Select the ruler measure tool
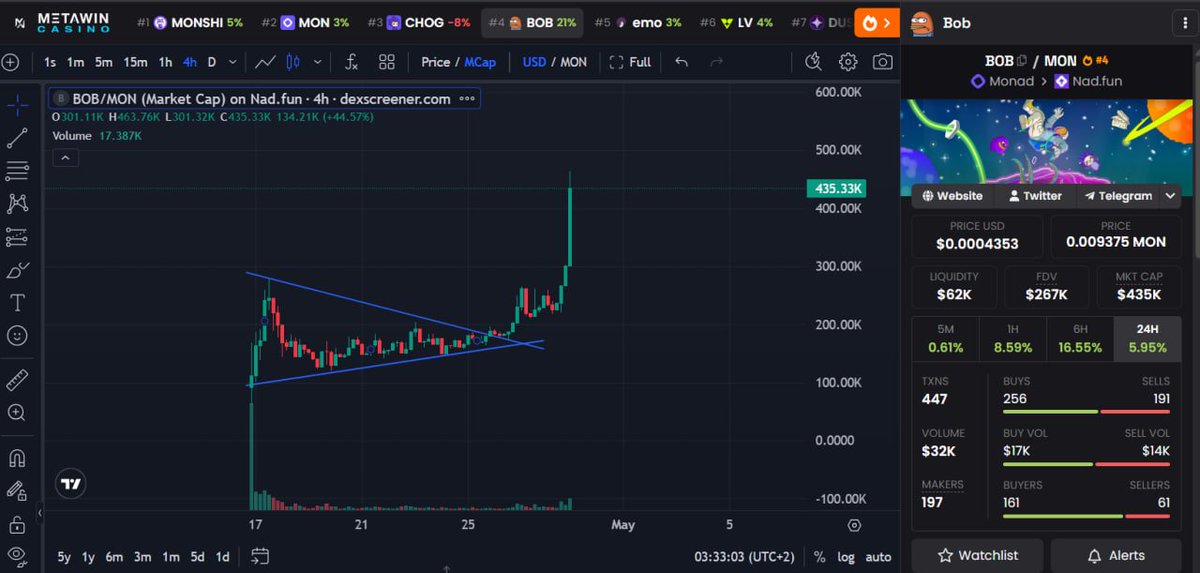The width and height of the screenshot is (1200, 573). [17, 380]
